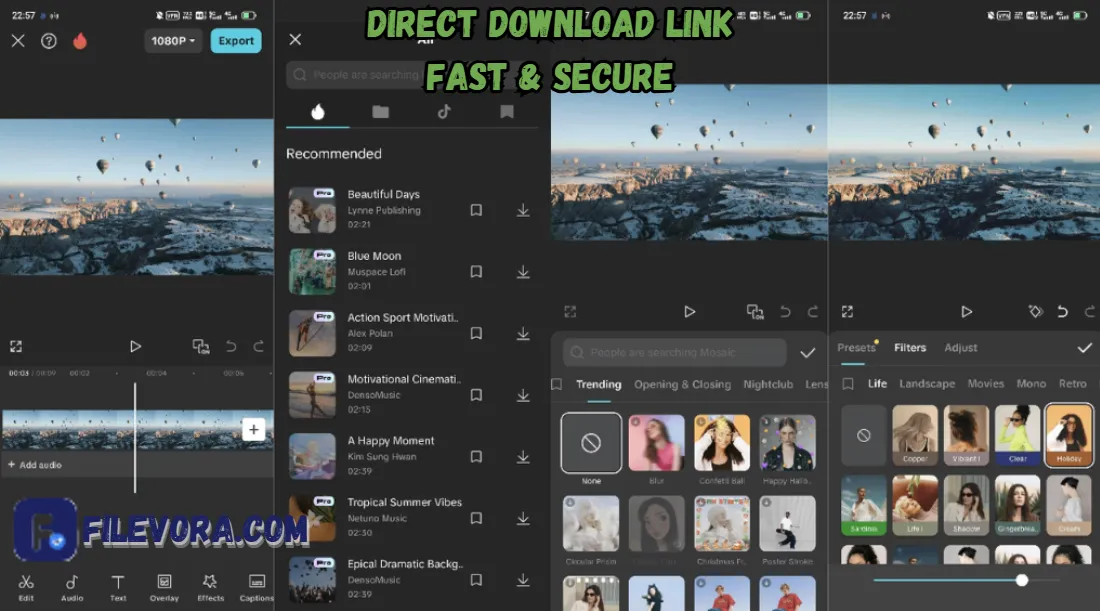
Task: Favorite the A Happy Moment song
Action: click(x=476, y=456)
